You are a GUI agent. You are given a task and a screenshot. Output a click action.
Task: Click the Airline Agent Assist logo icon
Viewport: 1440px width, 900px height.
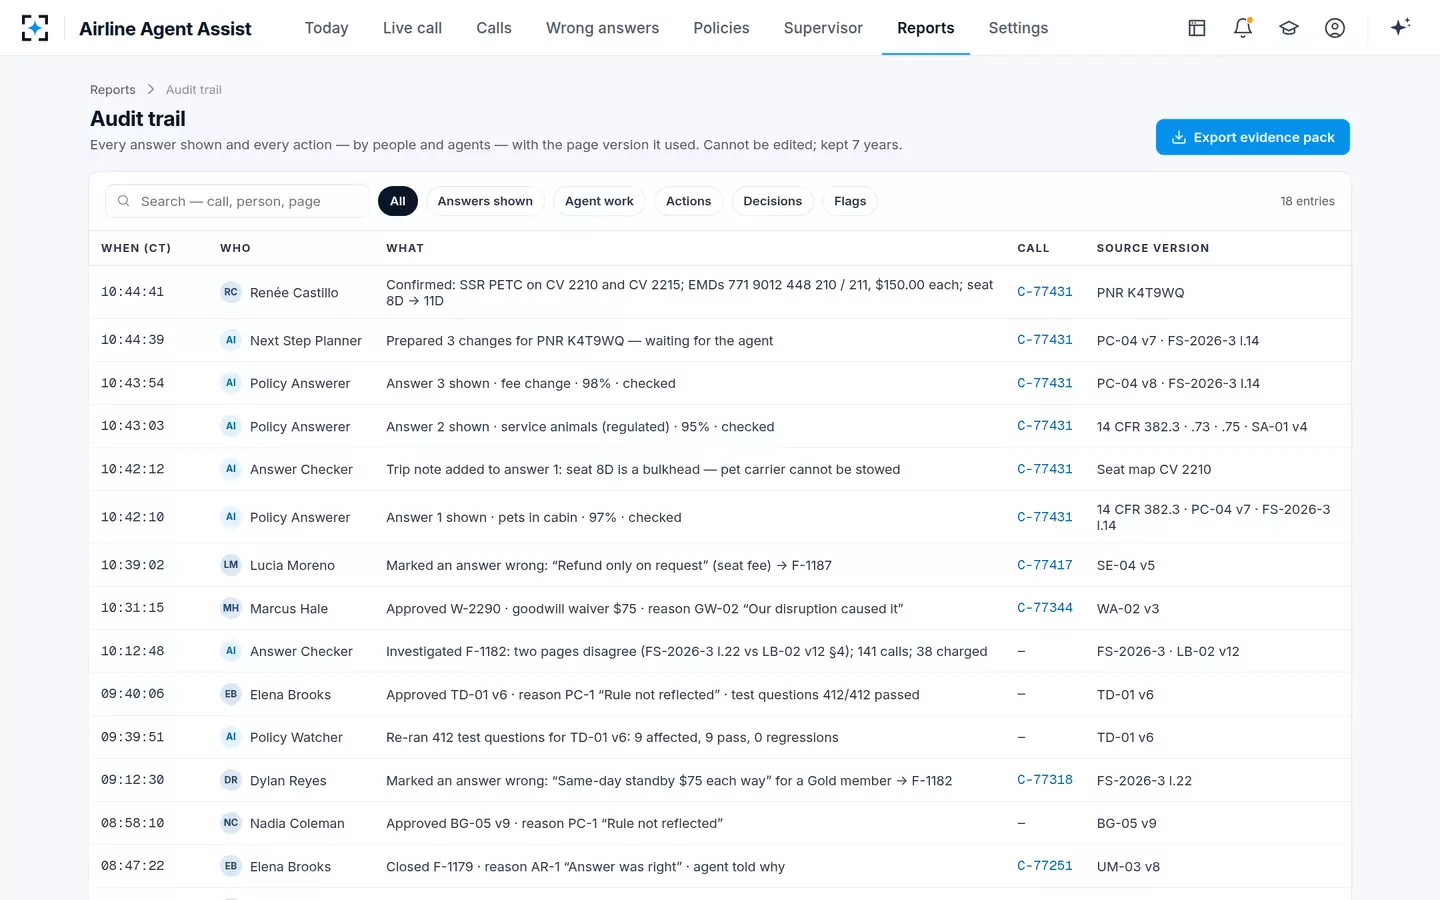coord(35,28)
